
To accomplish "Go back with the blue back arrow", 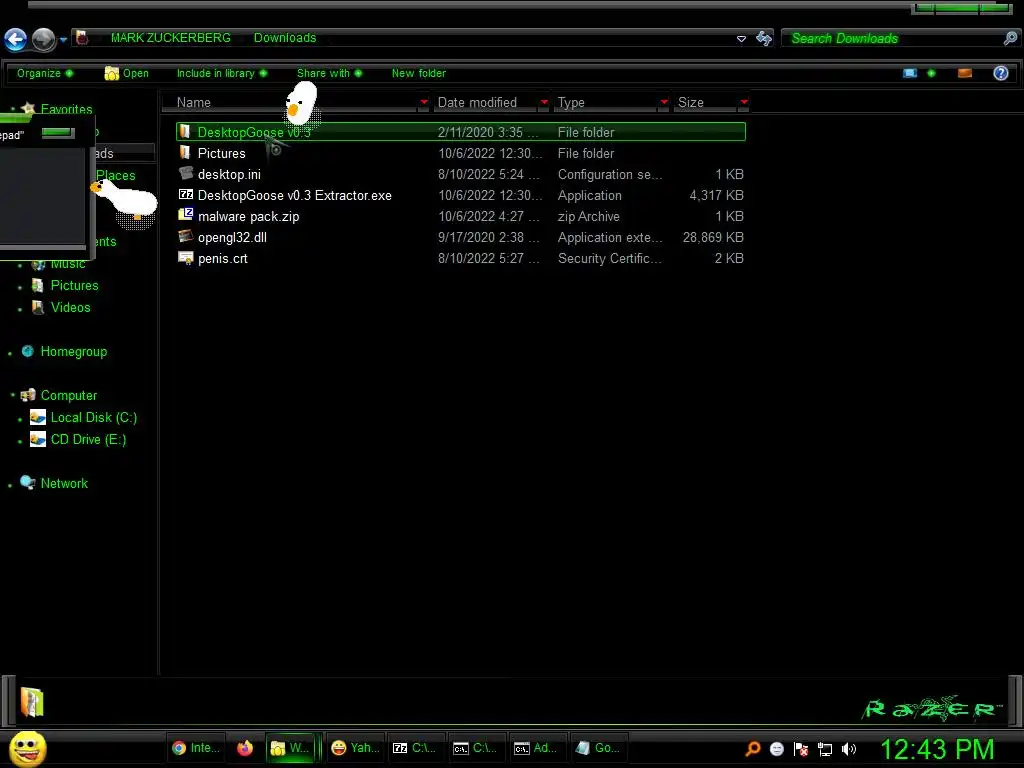I will 16,40.
